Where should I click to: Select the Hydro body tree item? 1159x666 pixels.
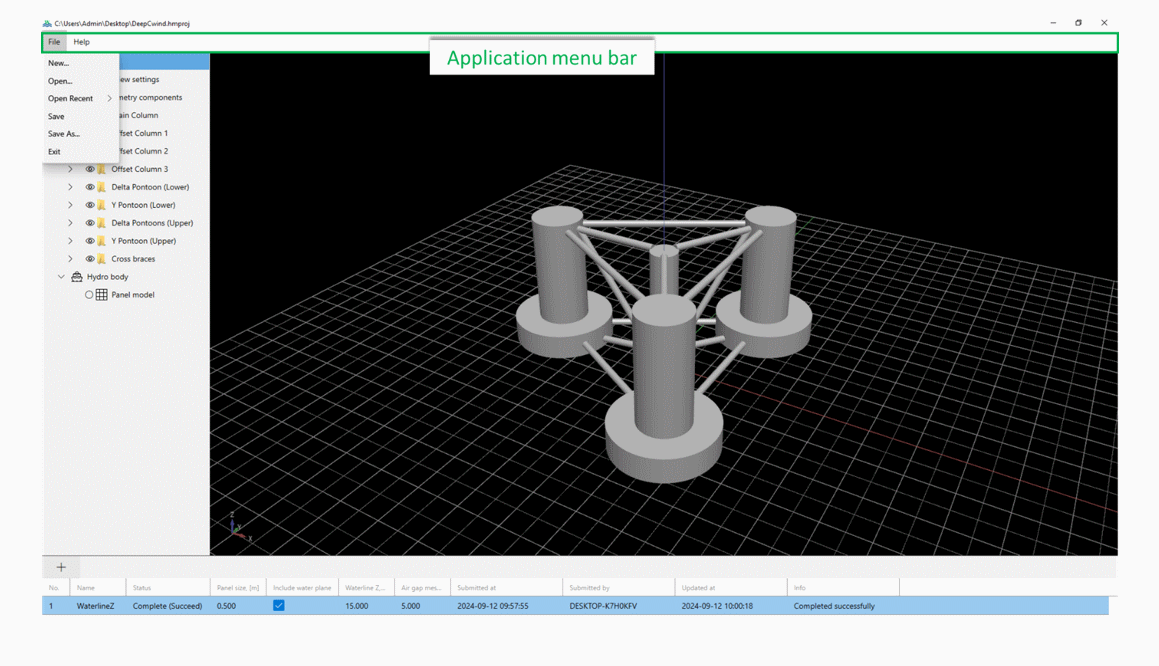pos(107,276)
